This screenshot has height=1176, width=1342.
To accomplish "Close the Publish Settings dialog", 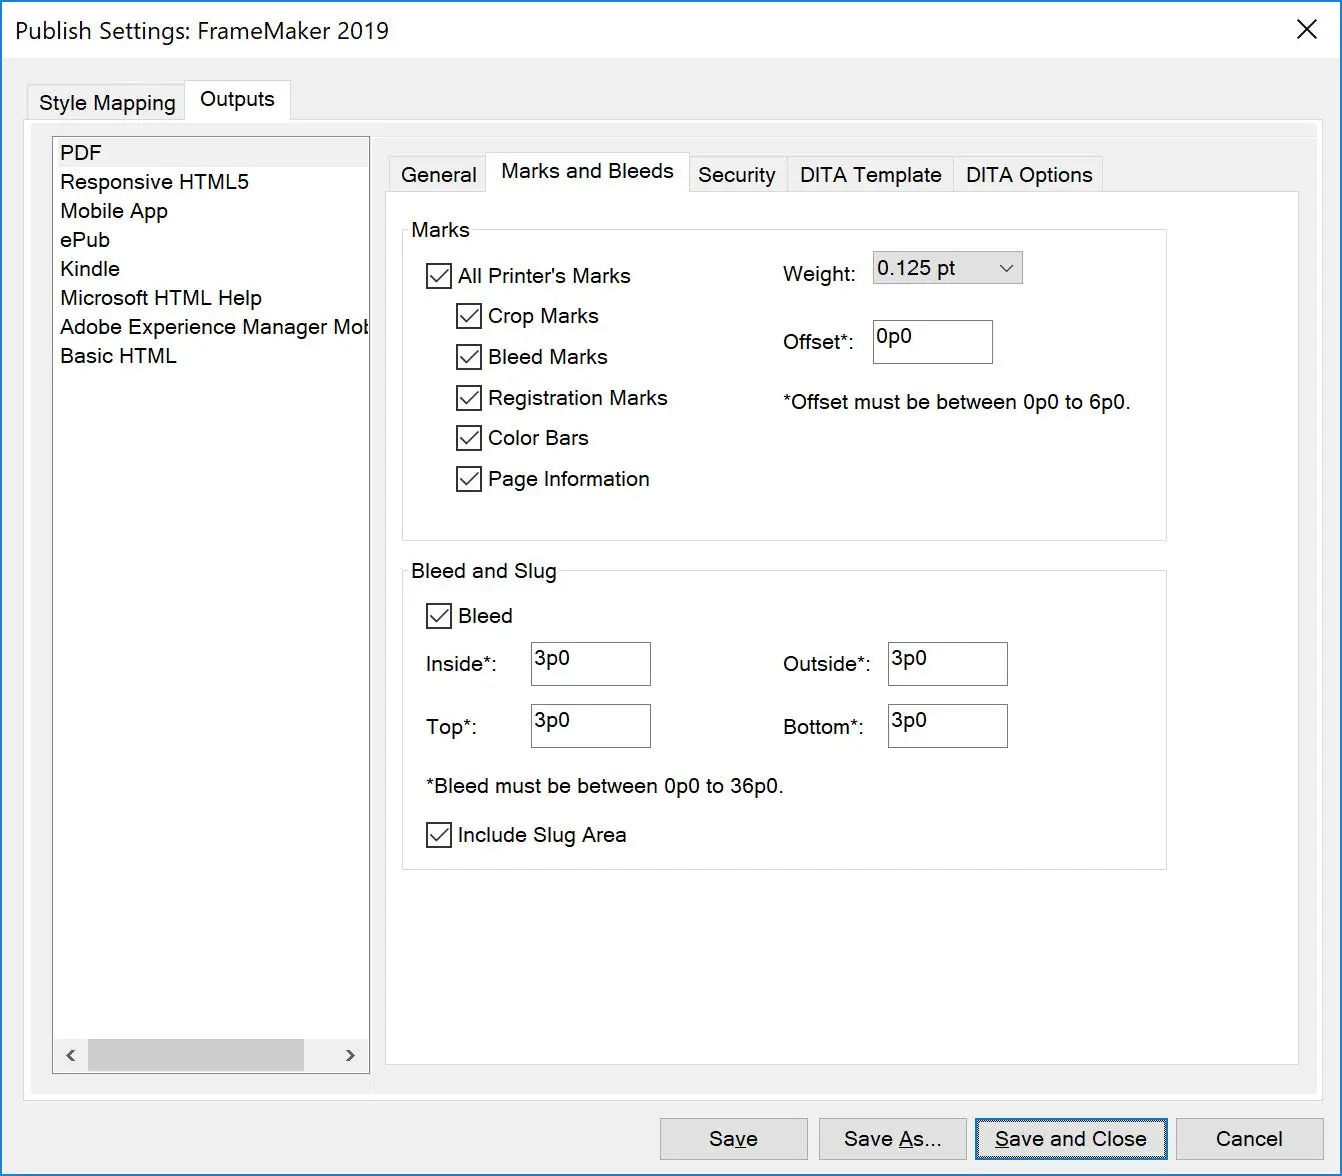I will coord(1306,30).
